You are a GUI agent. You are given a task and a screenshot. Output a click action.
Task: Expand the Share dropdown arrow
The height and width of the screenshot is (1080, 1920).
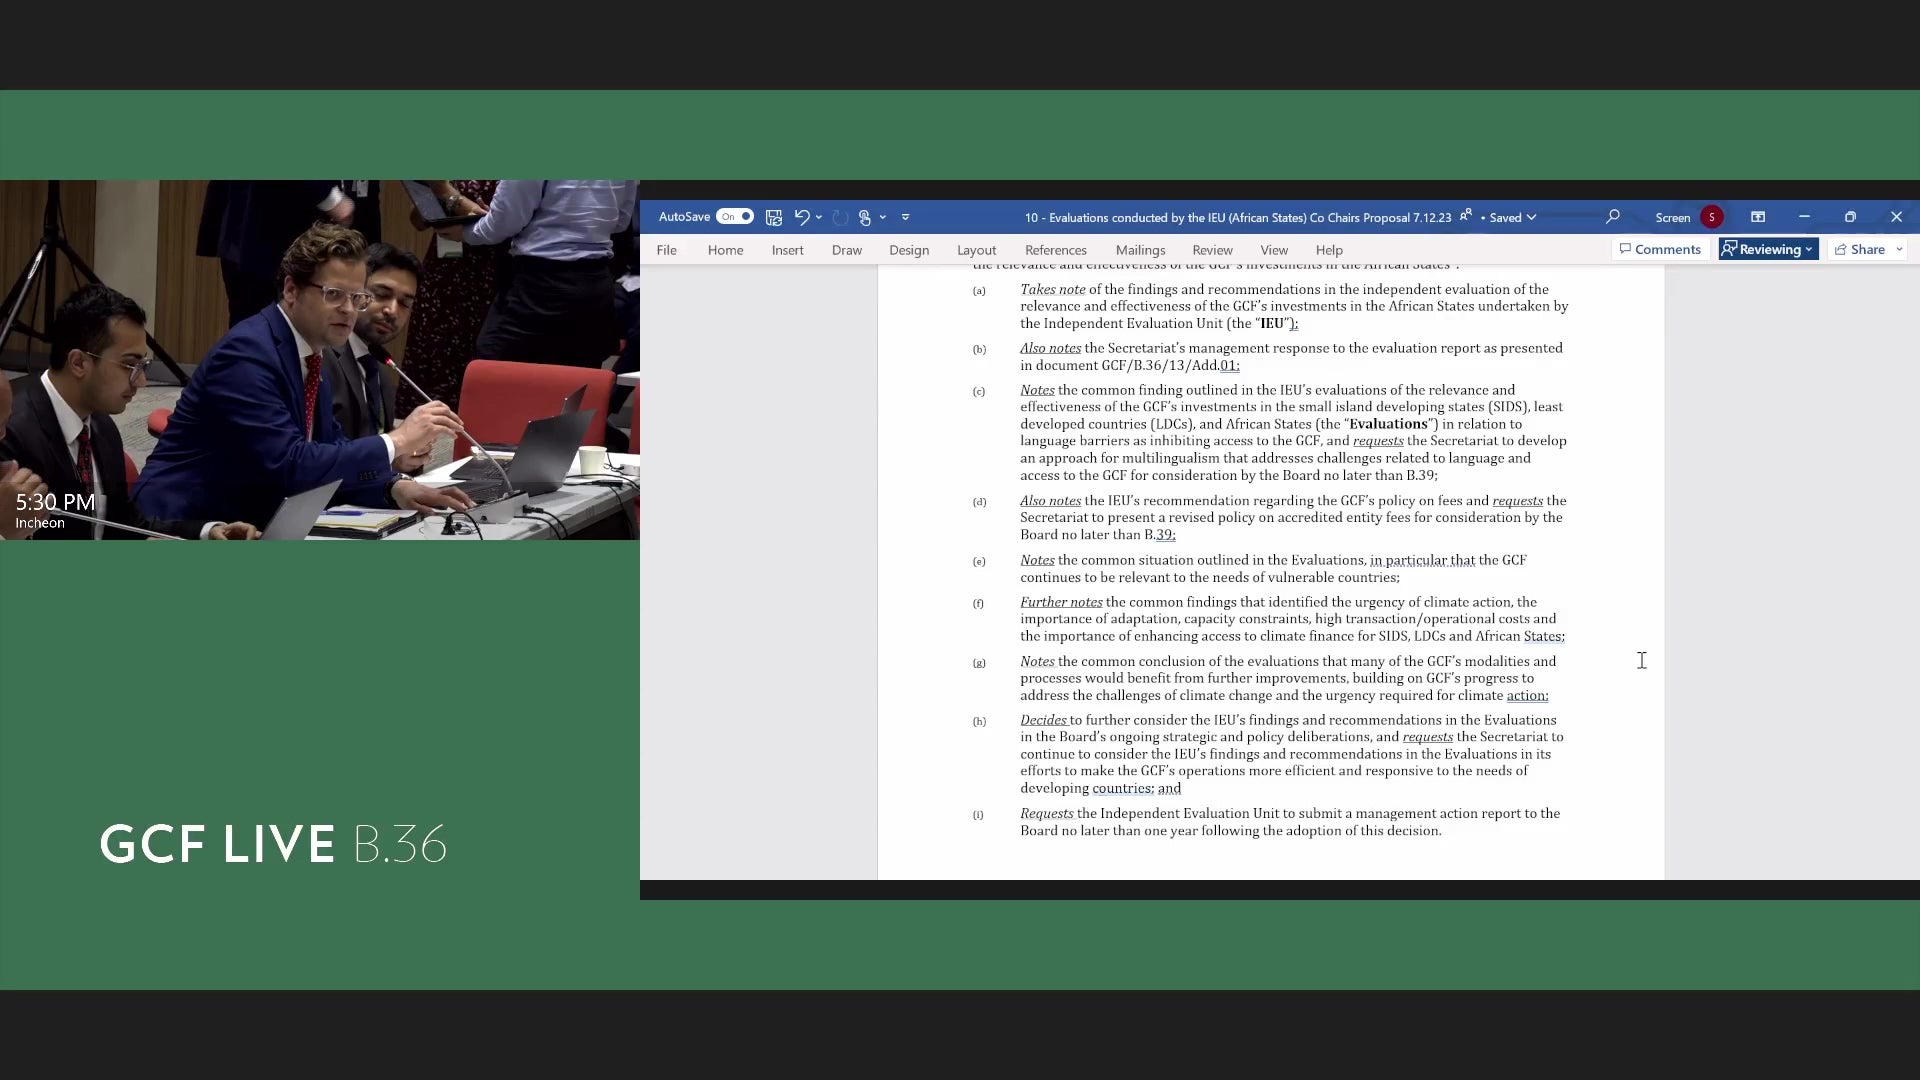[1899, 249]
